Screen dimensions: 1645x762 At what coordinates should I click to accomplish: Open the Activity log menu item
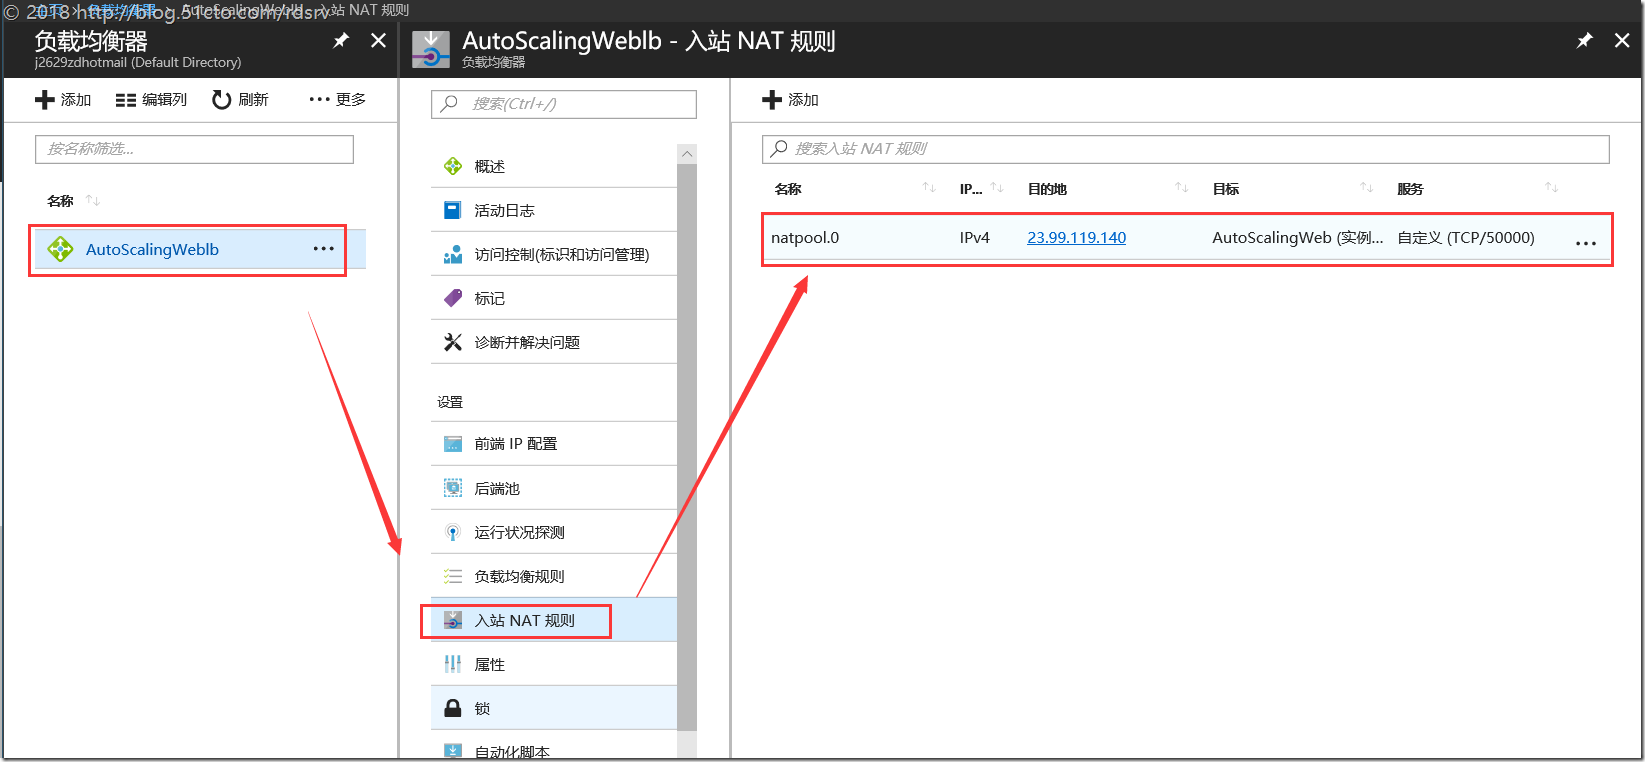554,210
